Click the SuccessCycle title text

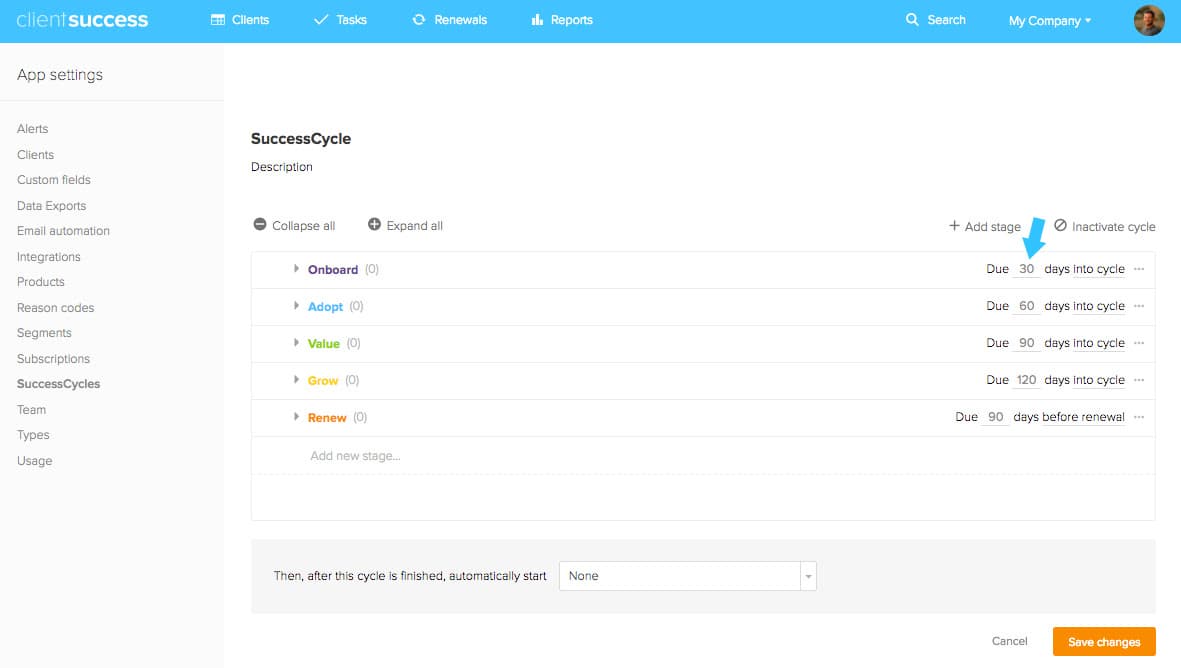pyautogui.click(x=301, y=139)
